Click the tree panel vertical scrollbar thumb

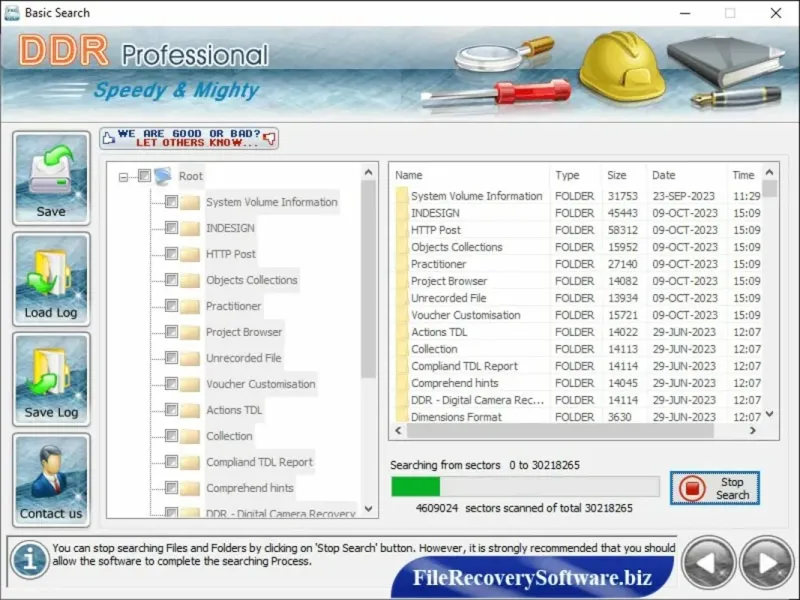[x=368, y=279]
